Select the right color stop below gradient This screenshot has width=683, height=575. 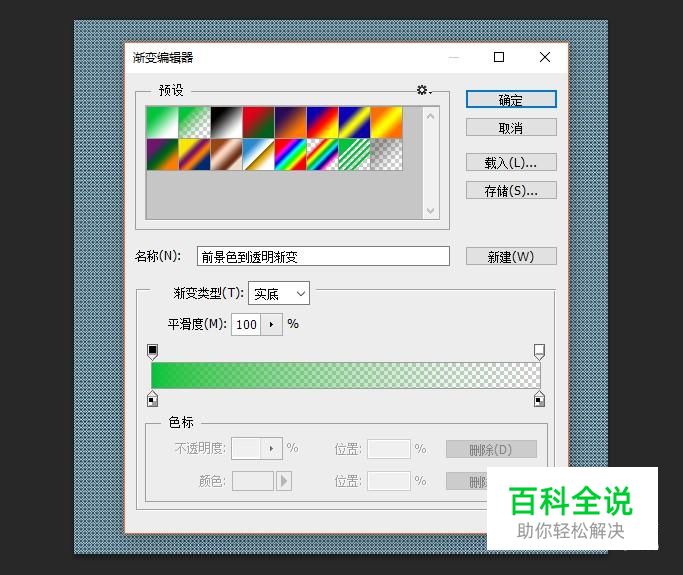point(539,398)
